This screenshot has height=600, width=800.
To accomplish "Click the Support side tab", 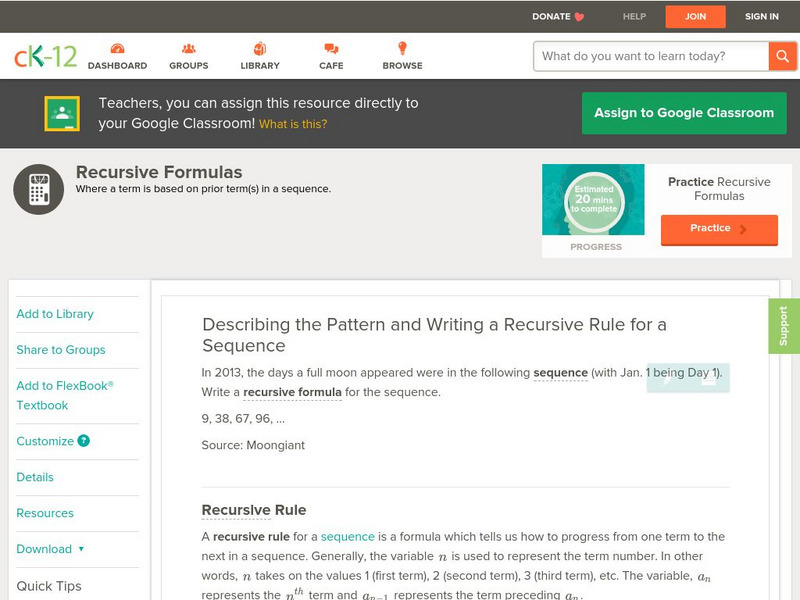I will [784, 326].
